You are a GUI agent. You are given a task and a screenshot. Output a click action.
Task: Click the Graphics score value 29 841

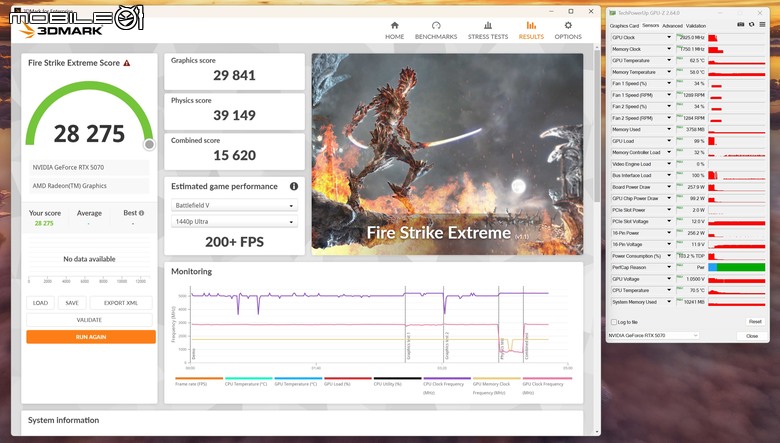[234, 76]
